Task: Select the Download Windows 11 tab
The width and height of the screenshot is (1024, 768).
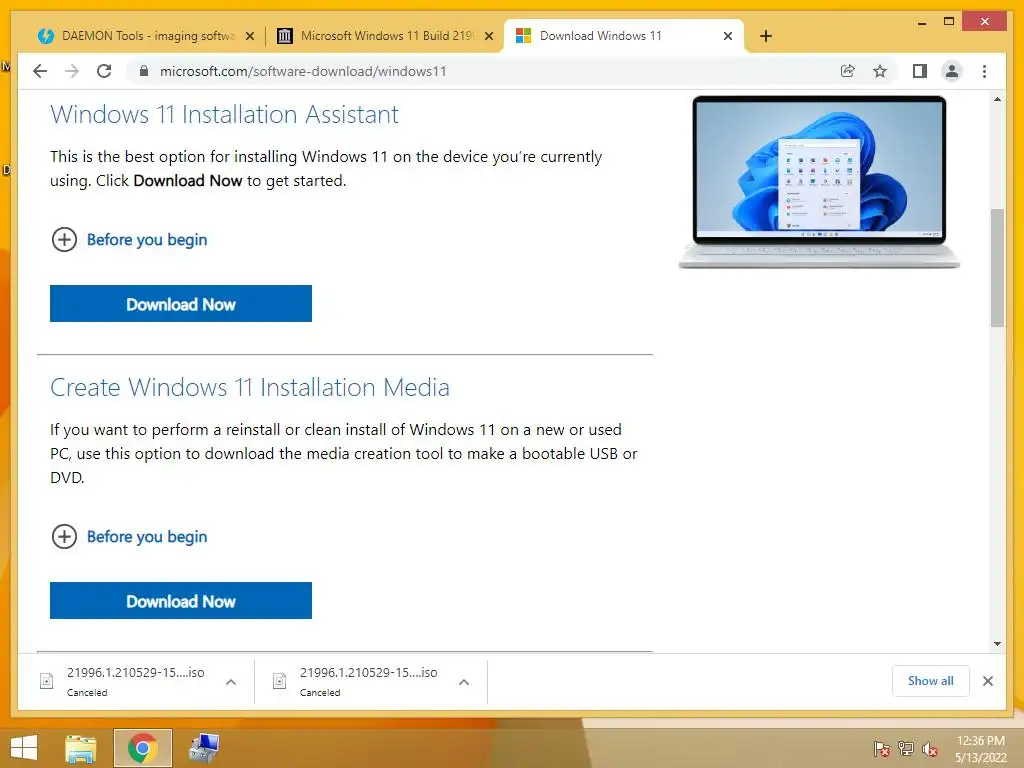Action: 624,36
